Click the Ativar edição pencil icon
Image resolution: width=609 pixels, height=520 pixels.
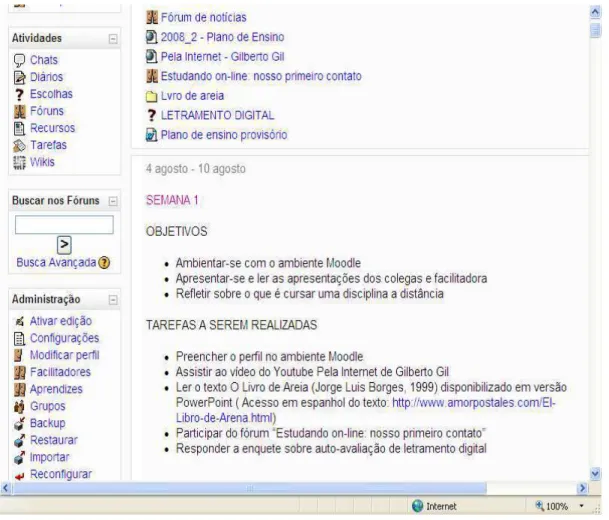point(19,322)
